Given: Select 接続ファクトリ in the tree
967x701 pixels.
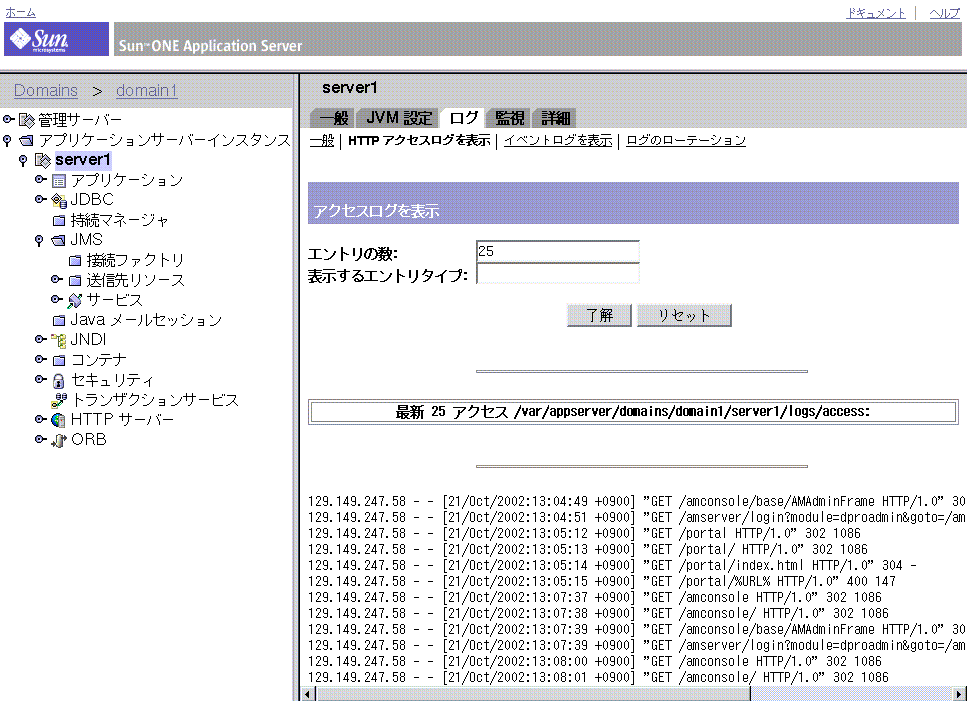Looking at the screenshot, I should tap(136, 261).
